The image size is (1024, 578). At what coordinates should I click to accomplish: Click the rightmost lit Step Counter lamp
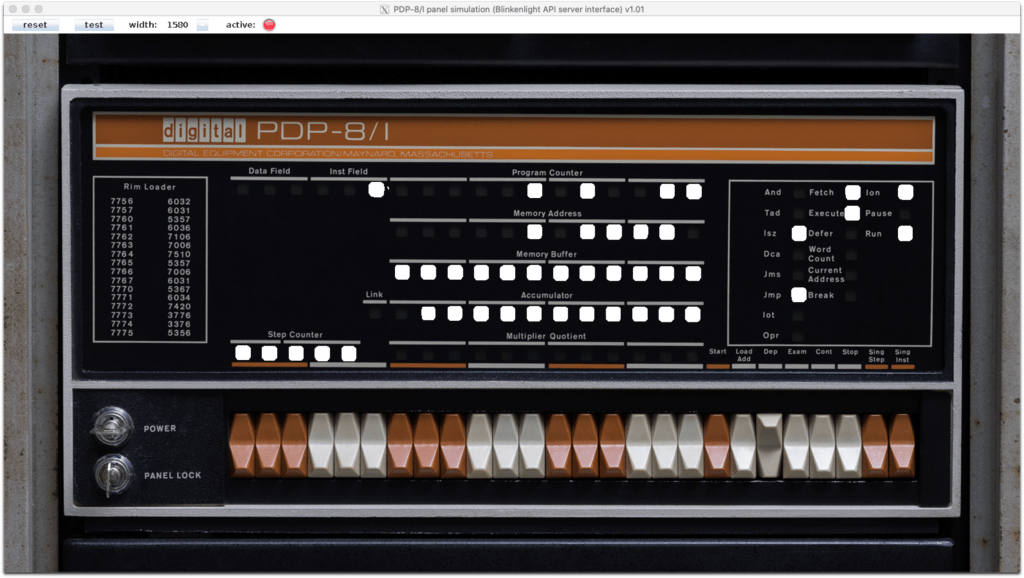point(349,353)
